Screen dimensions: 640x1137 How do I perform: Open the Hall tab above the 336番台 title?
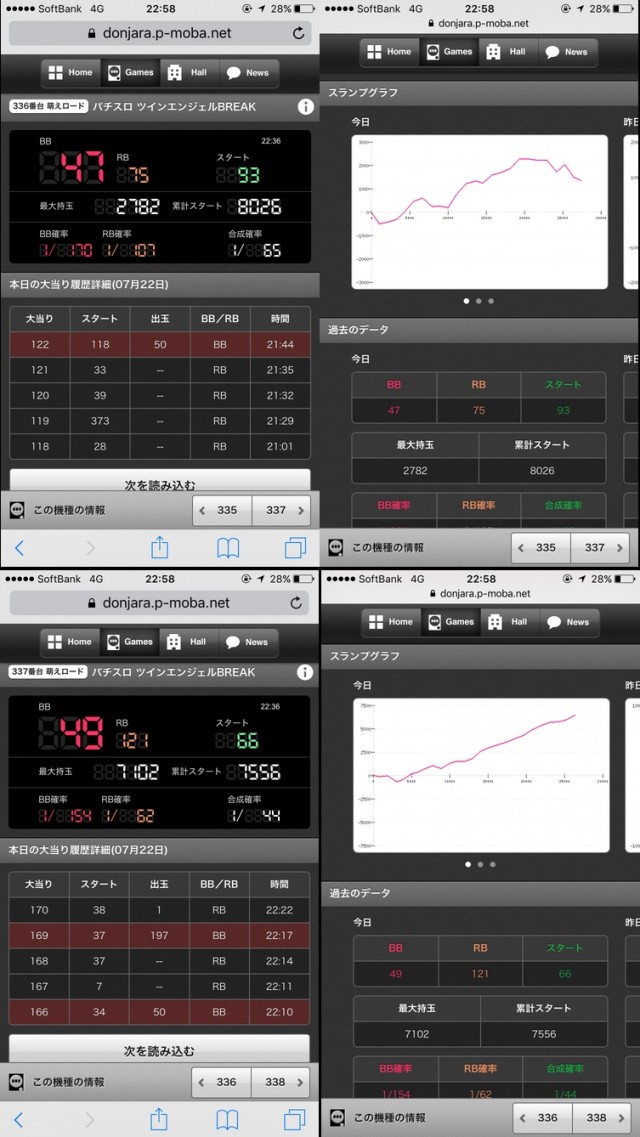pyautogui.click(x=187, y=73)
